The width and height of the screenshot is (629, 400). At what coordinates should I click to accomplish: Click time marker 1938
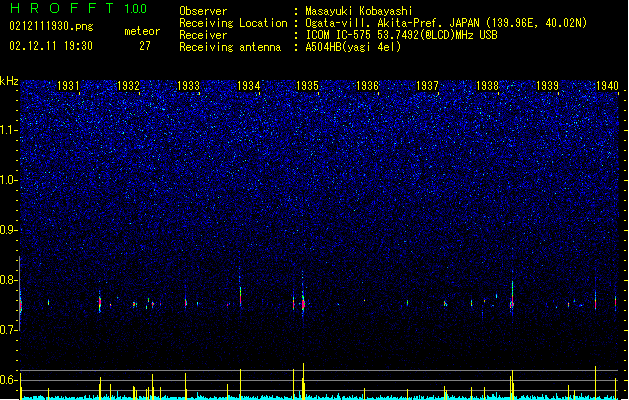click(x=487, y=85)
